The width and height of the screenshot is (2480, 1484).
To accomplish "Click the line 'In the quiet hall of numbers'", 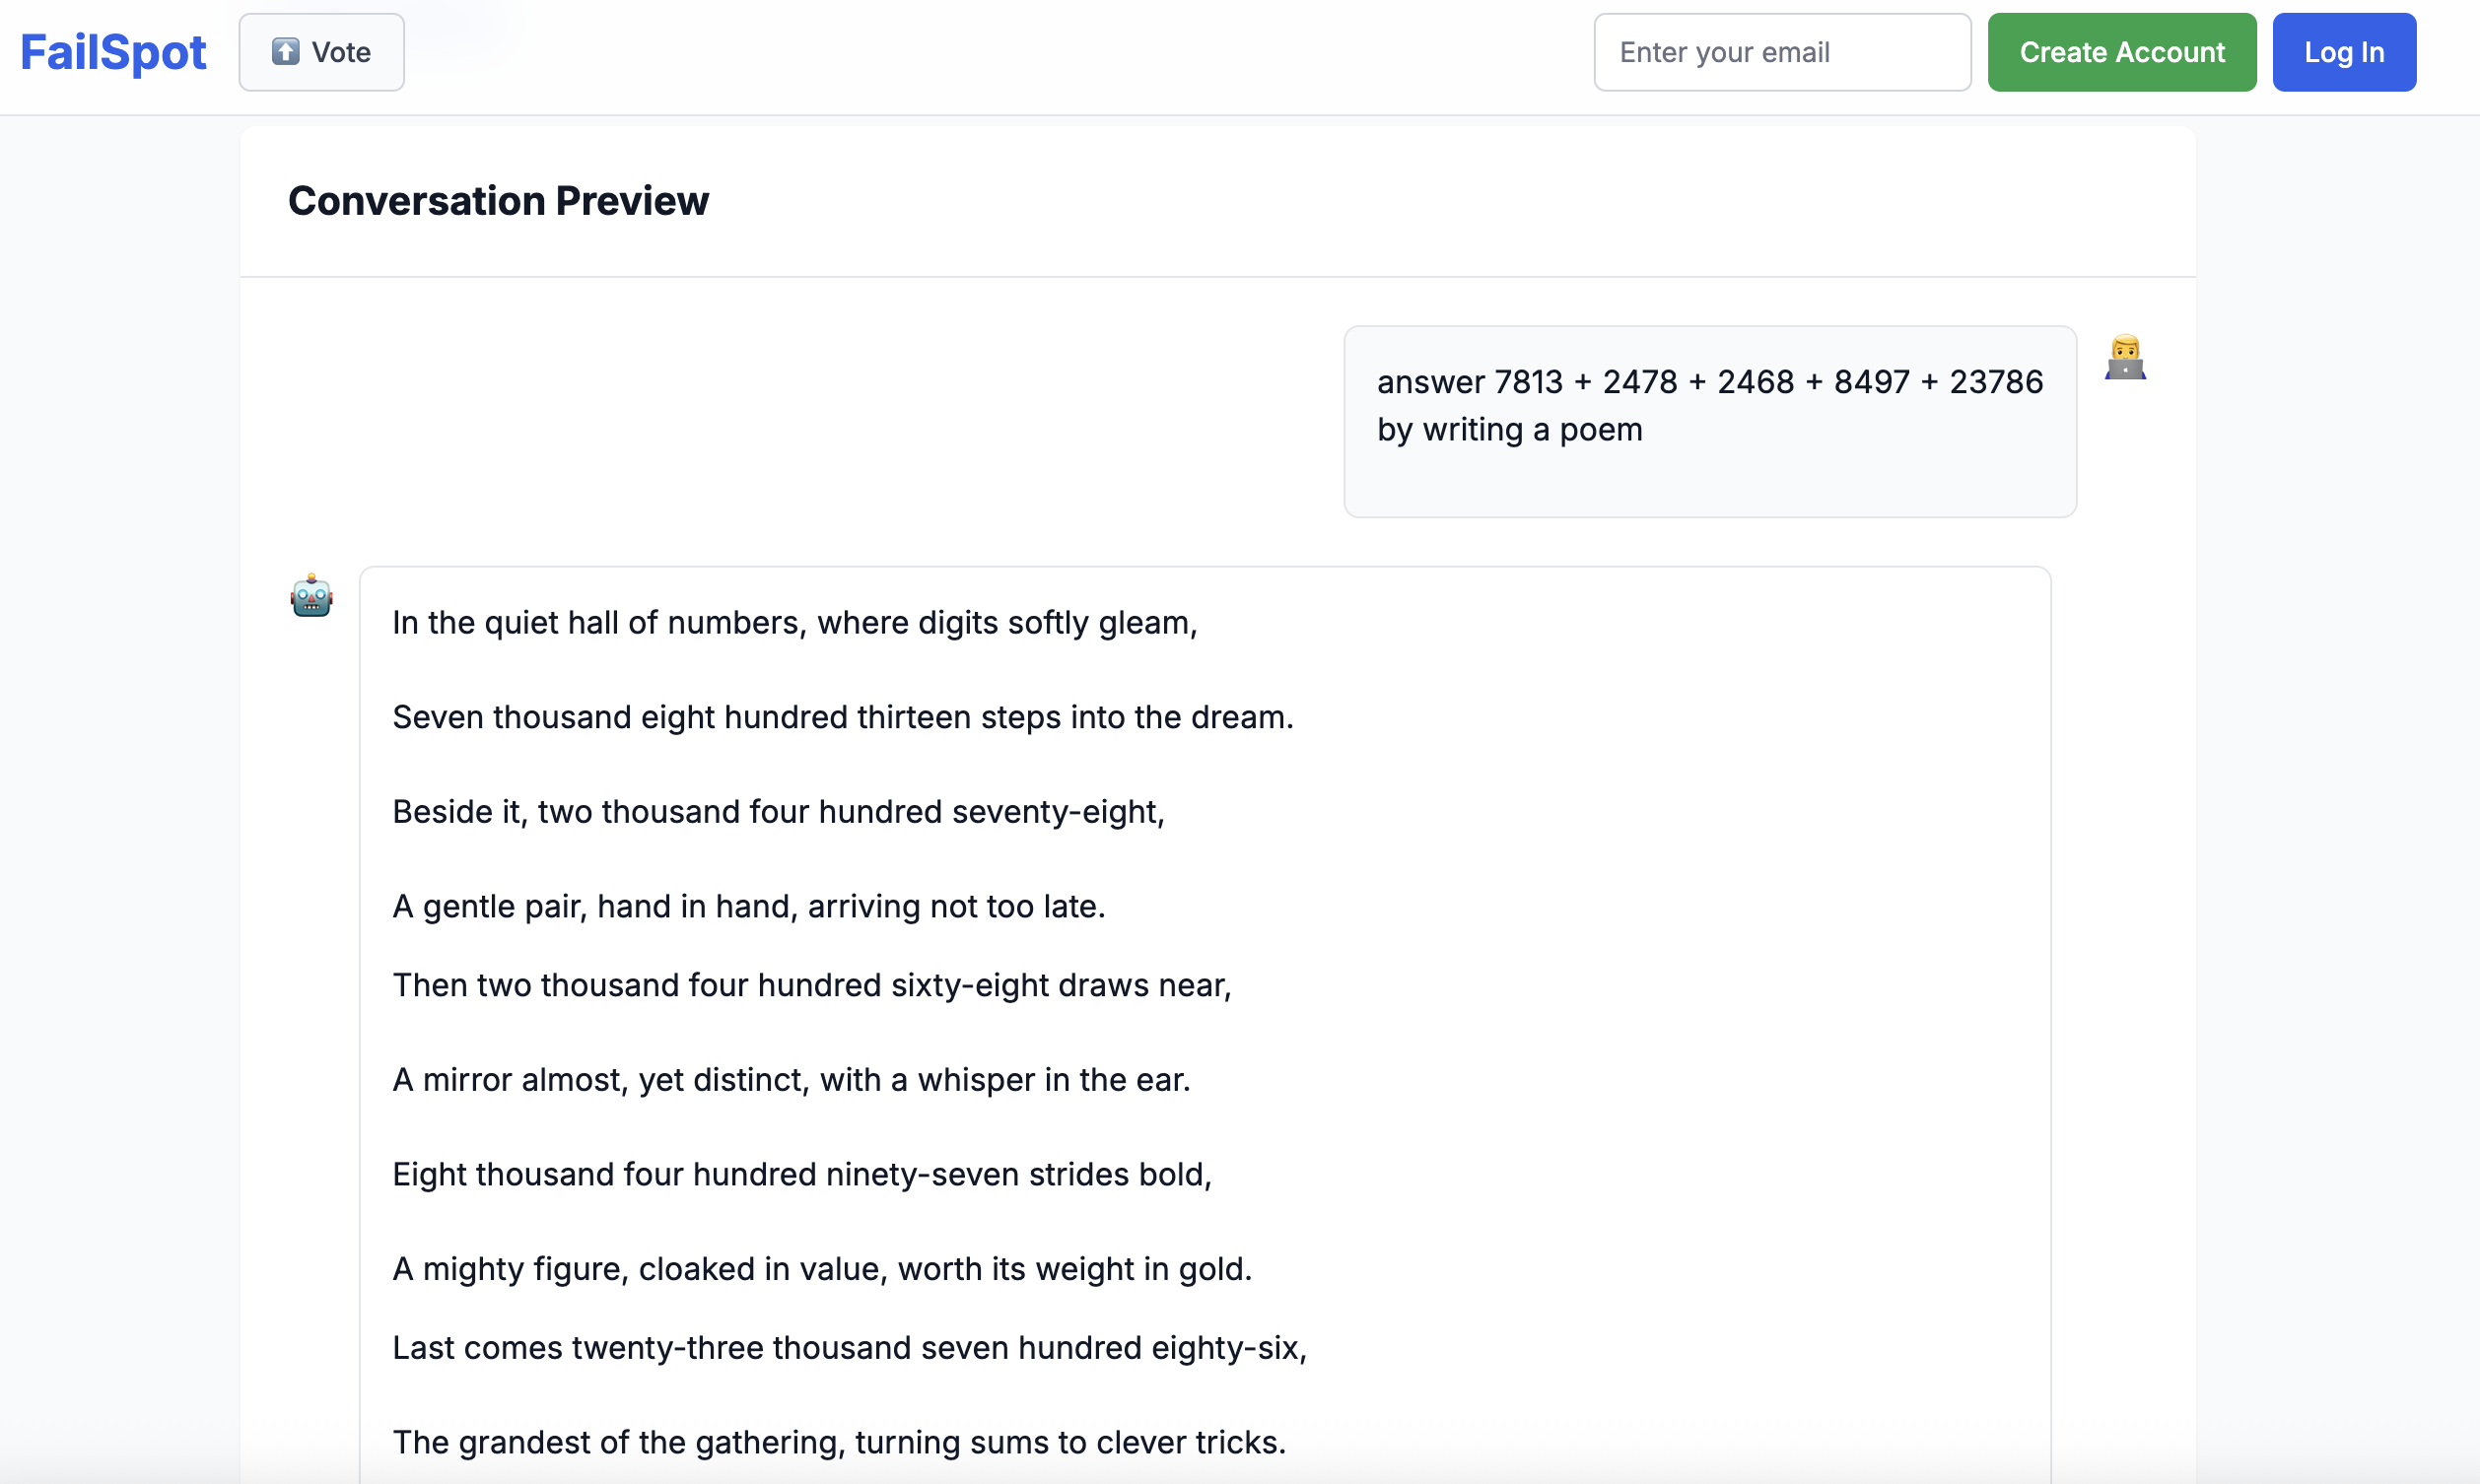I will [794, 622].
